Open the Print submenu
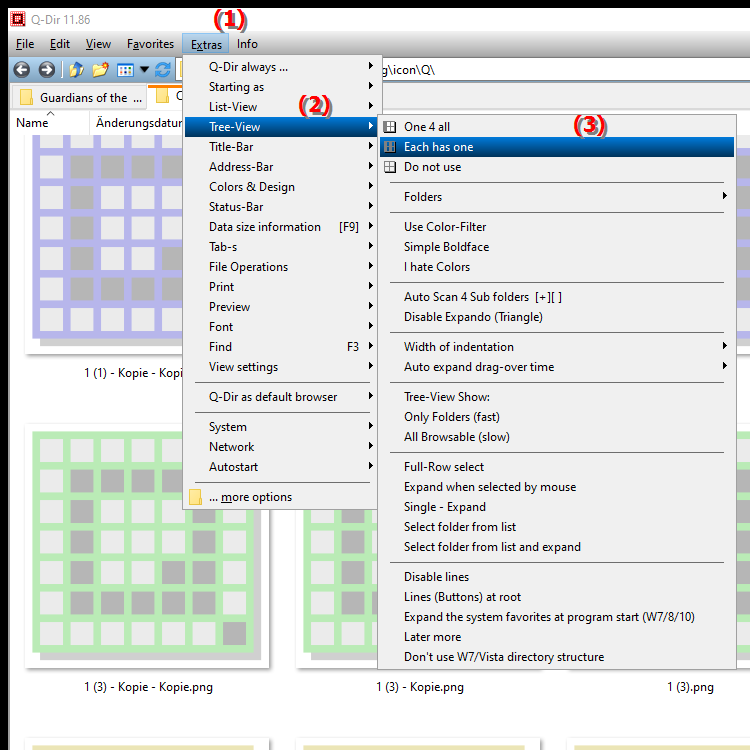The height and width of the screenshot is (750, 750). (x=281, y=287)
